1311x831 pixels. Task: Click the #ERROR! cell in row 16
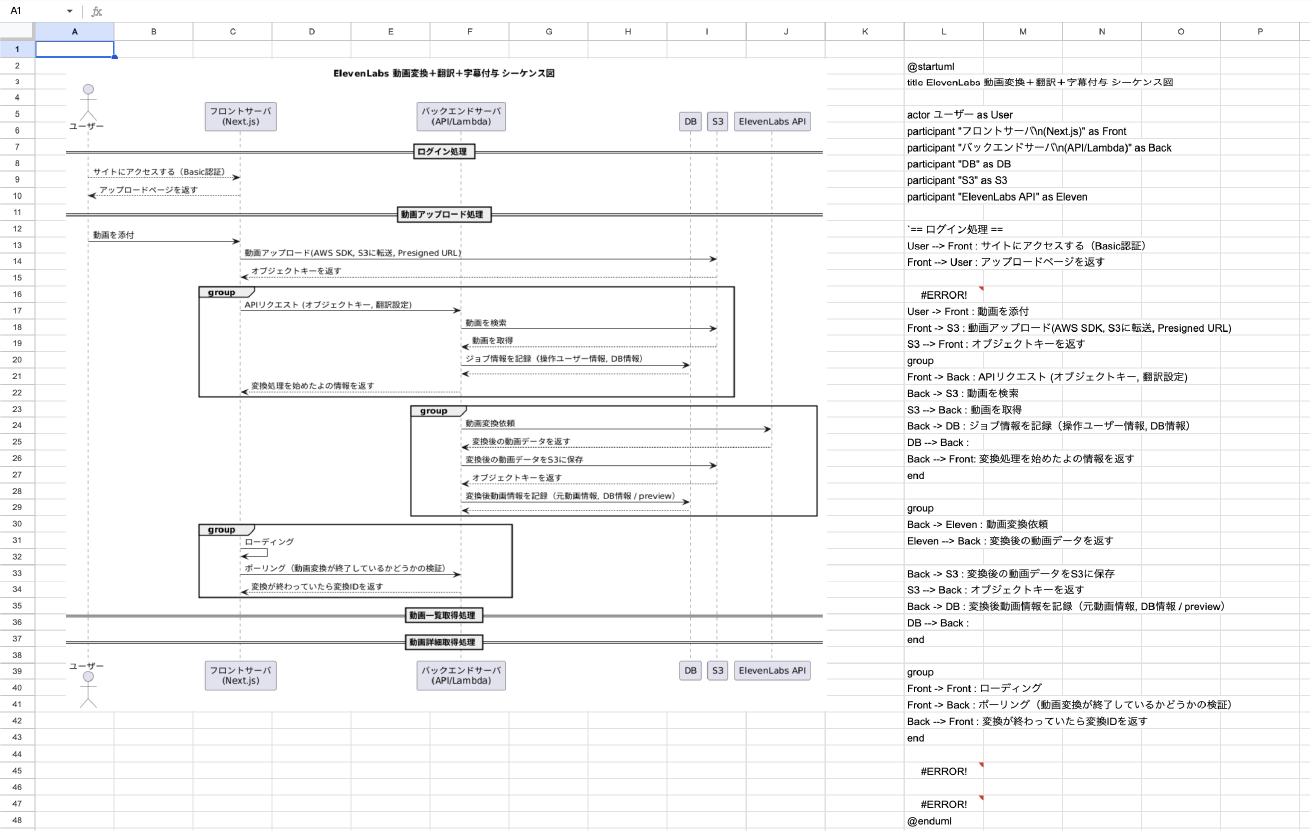[943, 295]
